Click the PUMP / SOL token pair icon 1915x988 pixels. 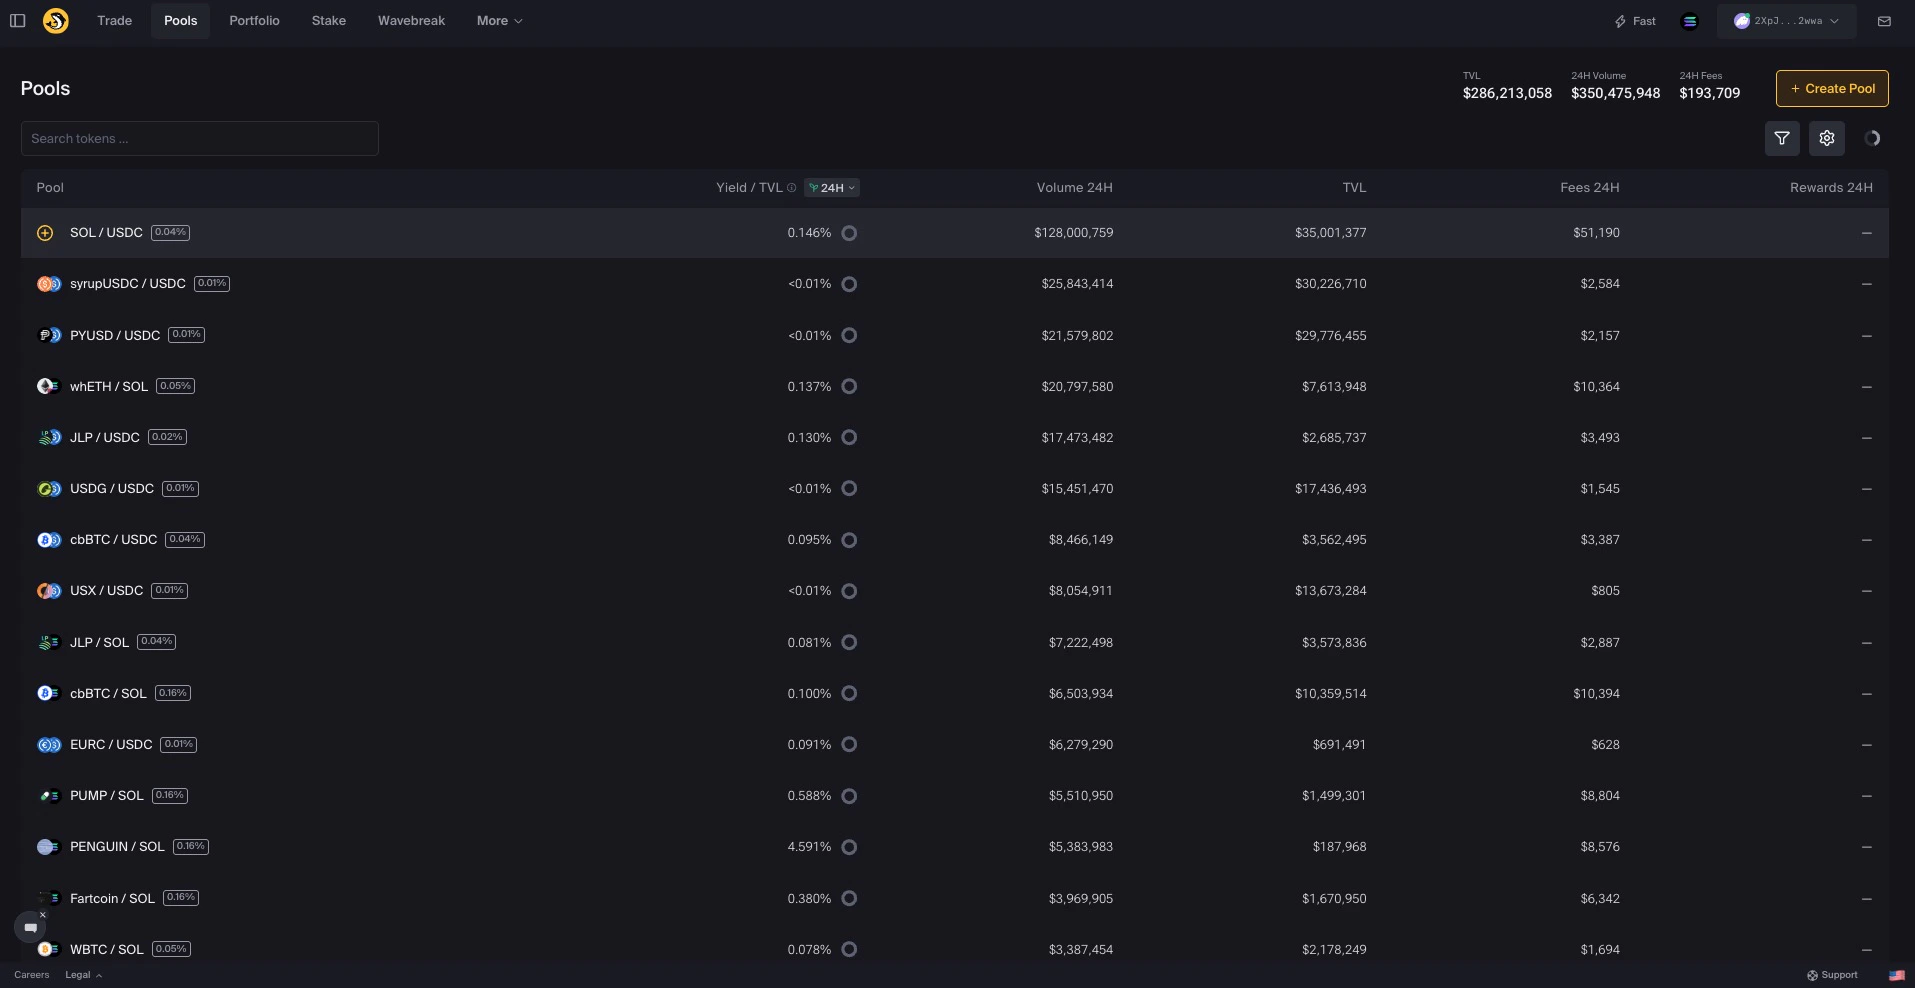pyautogui.click(x=49, y=796)
